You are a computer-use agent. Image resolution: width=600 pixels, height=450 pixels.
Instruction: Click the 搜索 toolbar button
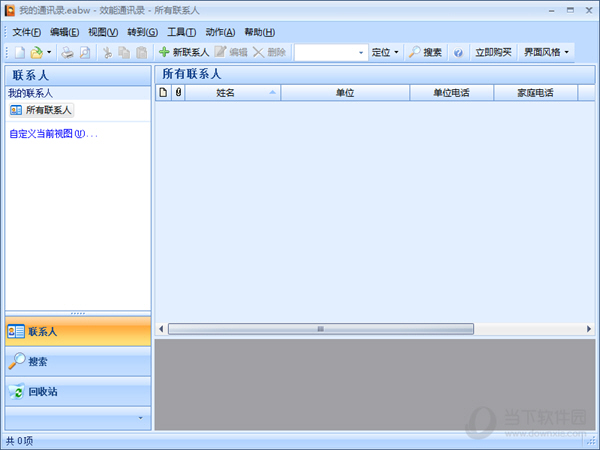(425, 52)
